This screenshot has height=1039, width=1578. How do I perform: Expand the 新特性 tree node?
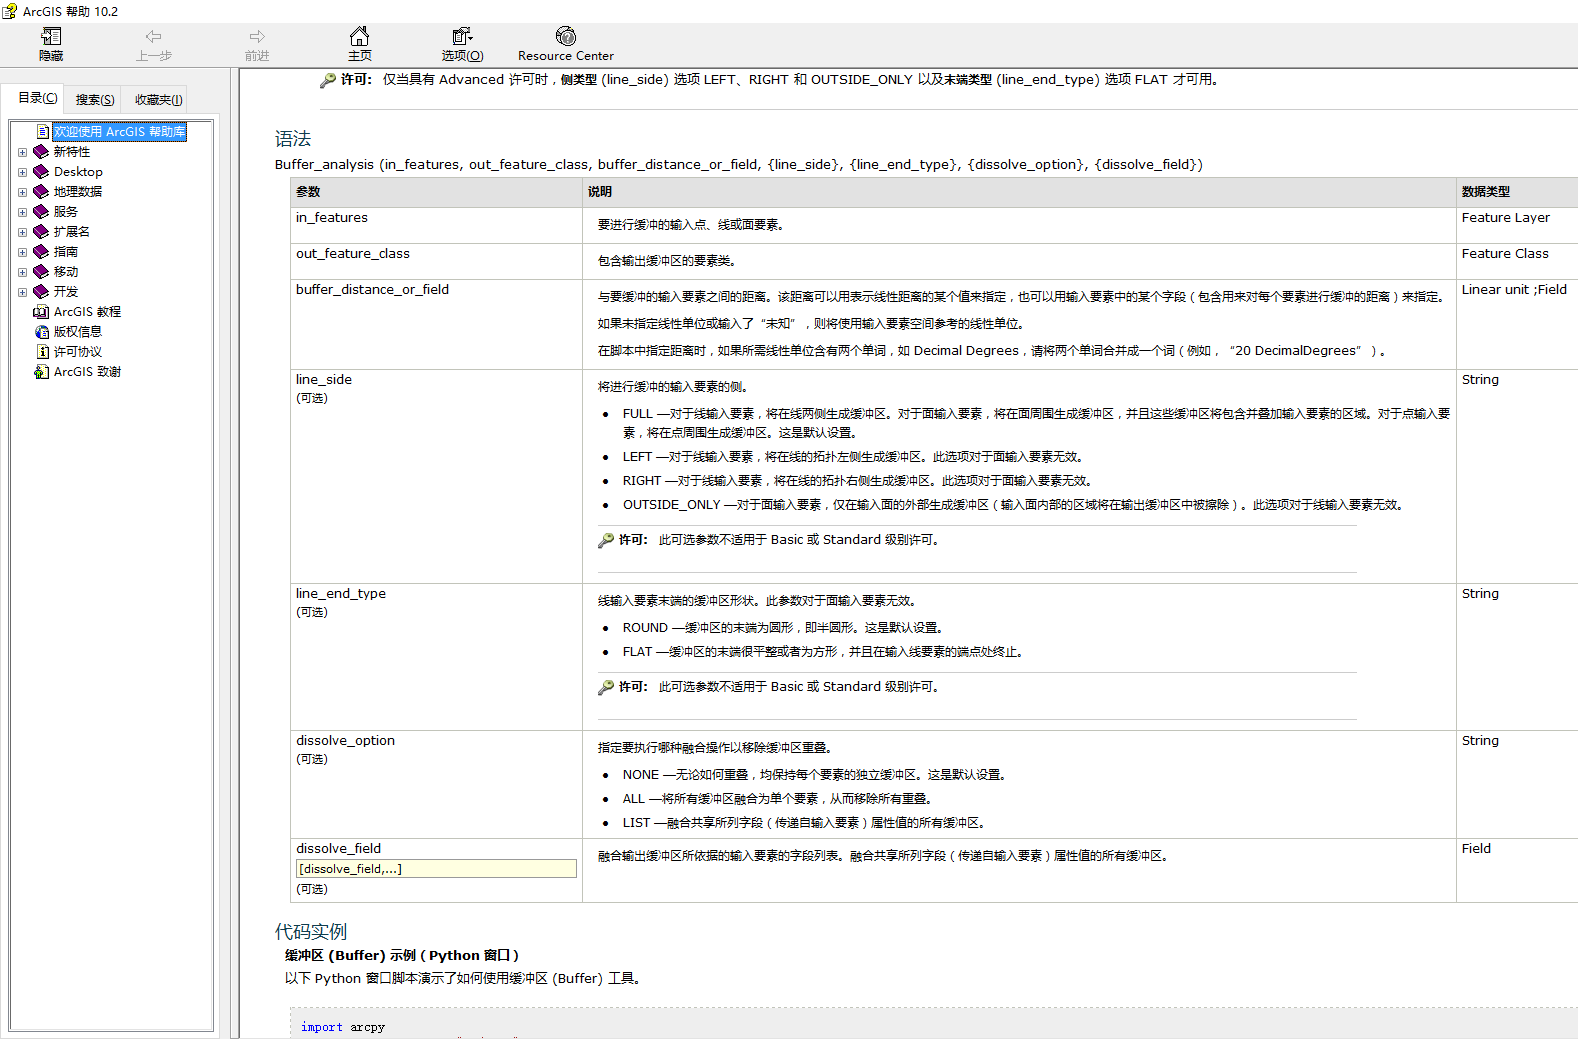tap(22, 152)
